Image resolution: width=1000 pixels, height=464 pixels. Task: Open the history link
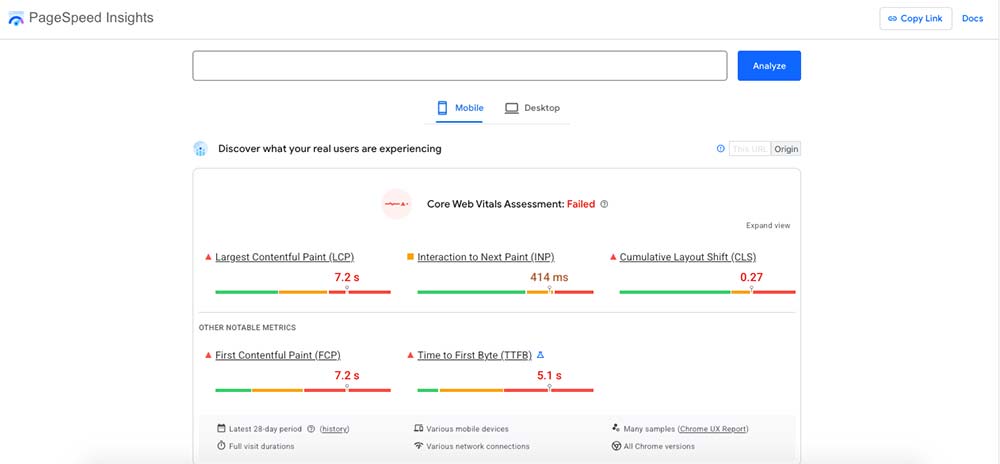click(x=334, y=429)
